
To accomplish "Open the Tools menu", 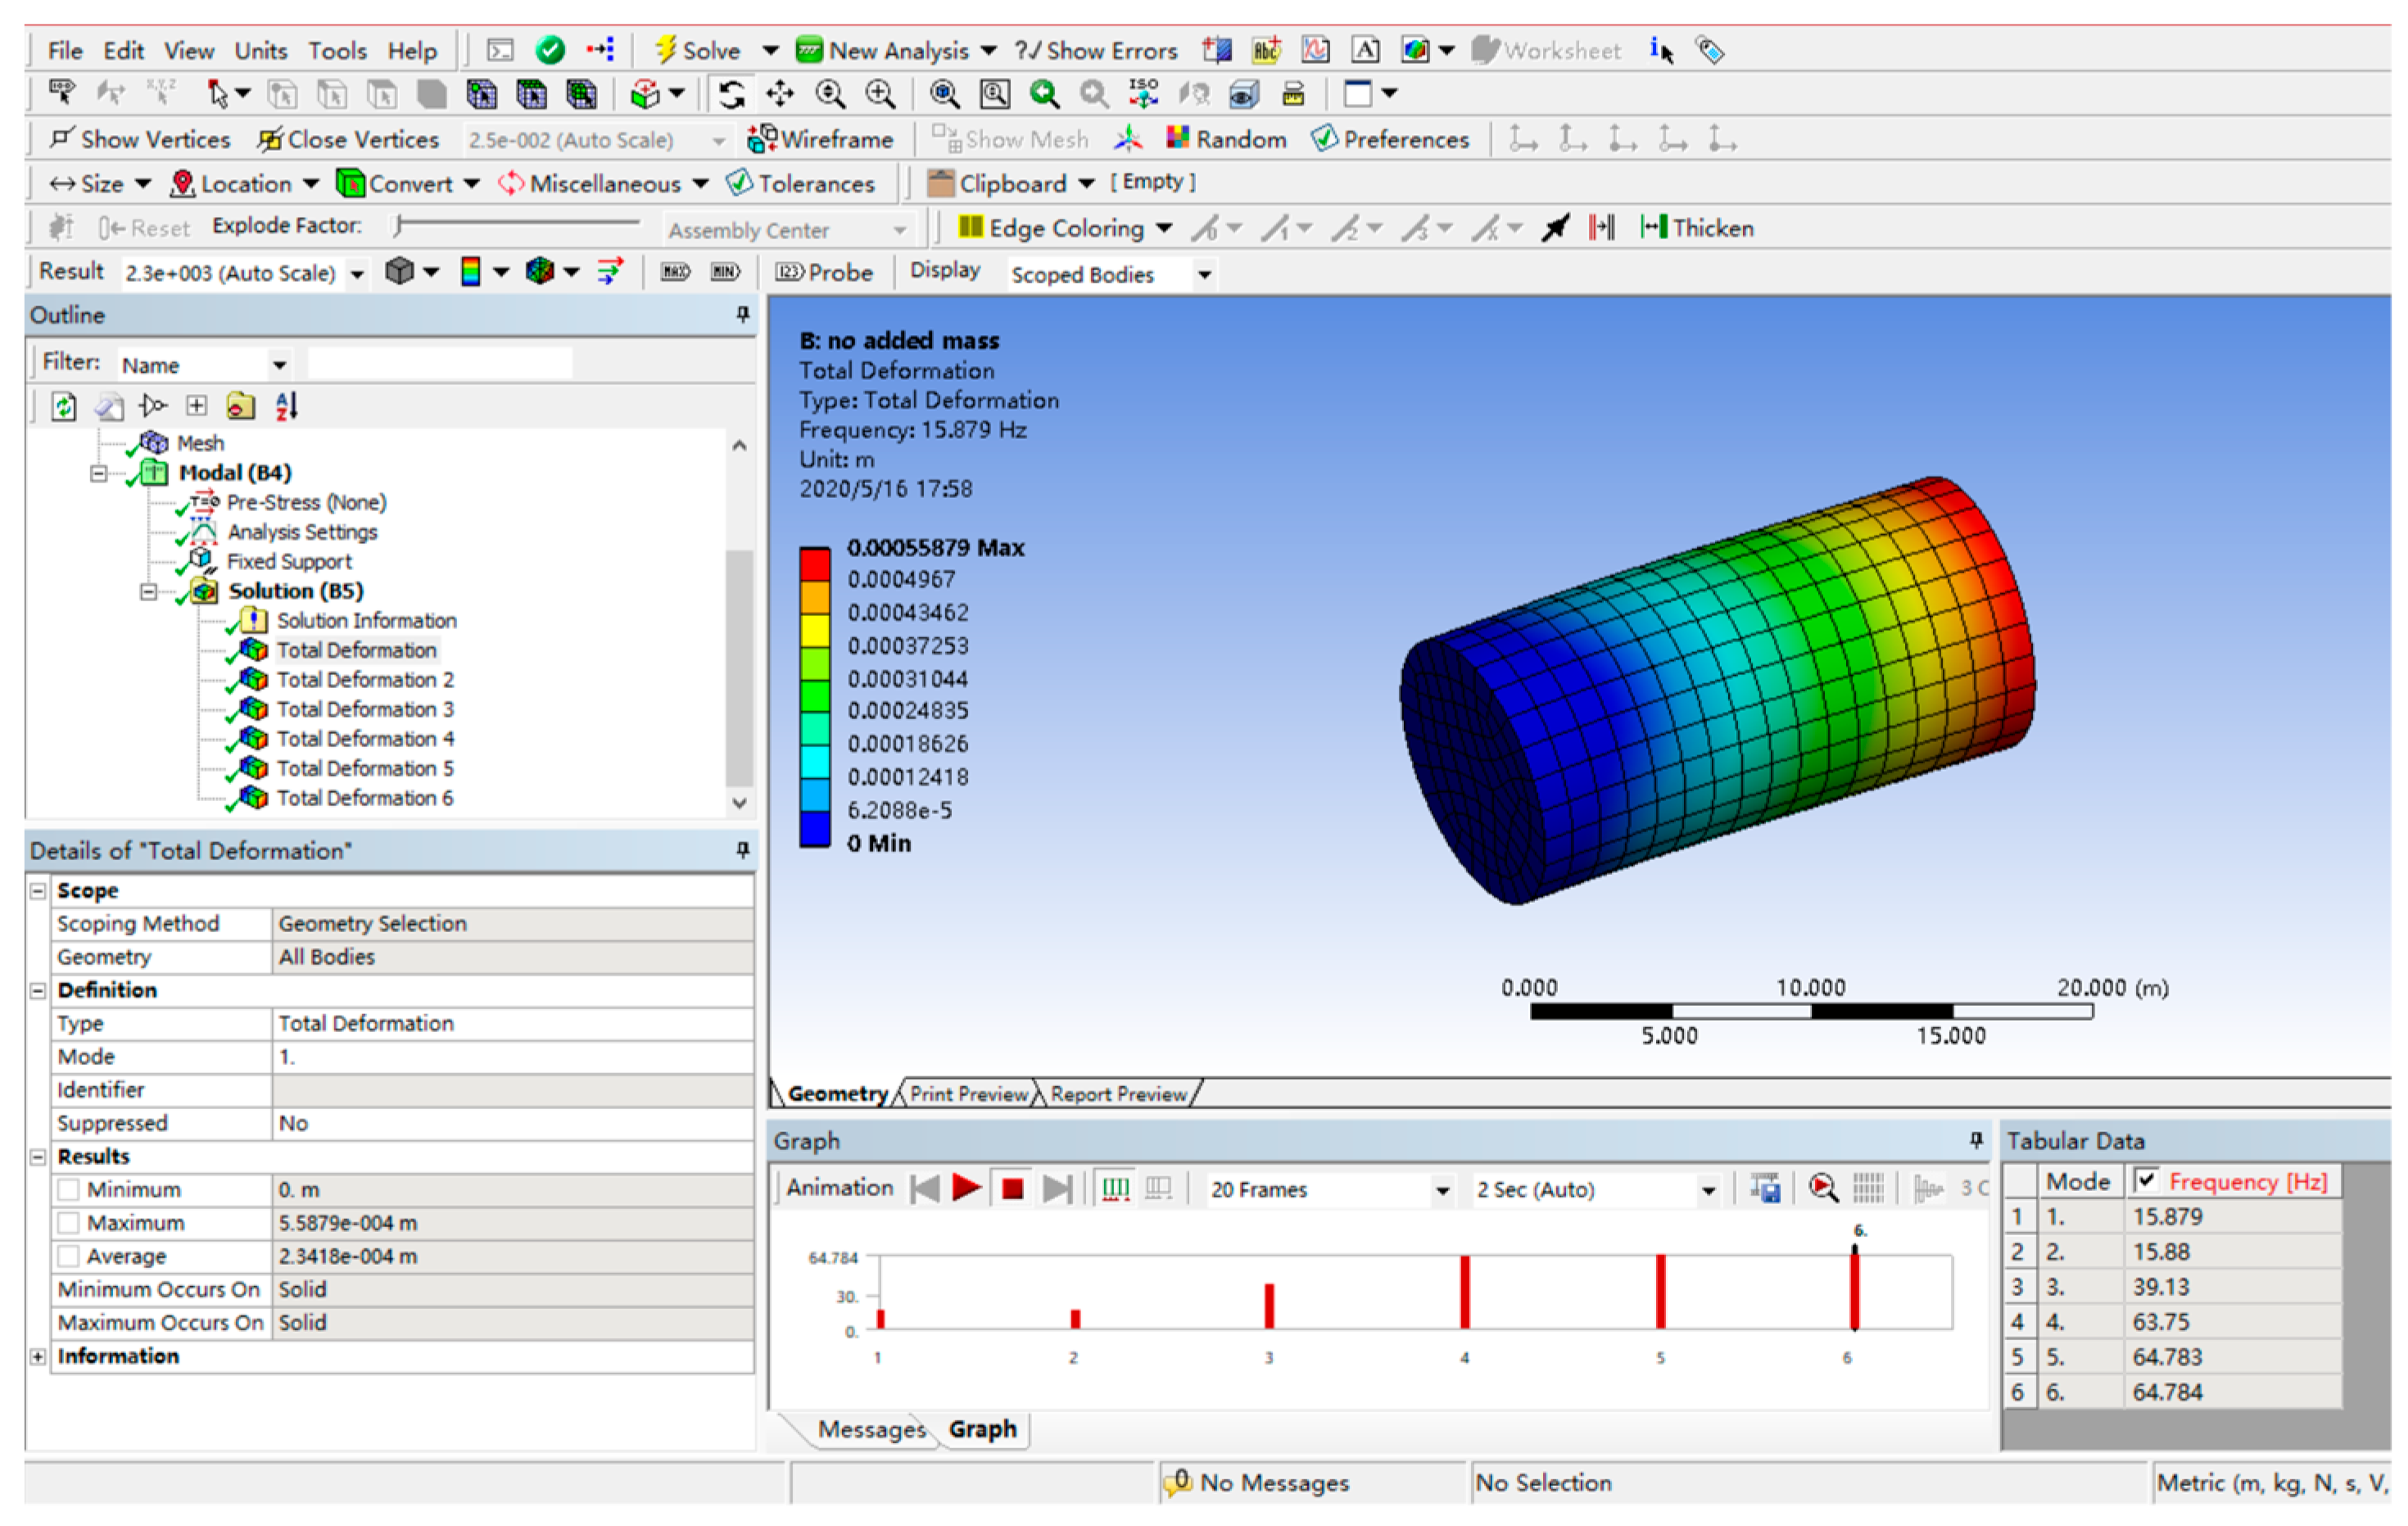I will click(x=337, y=50).
